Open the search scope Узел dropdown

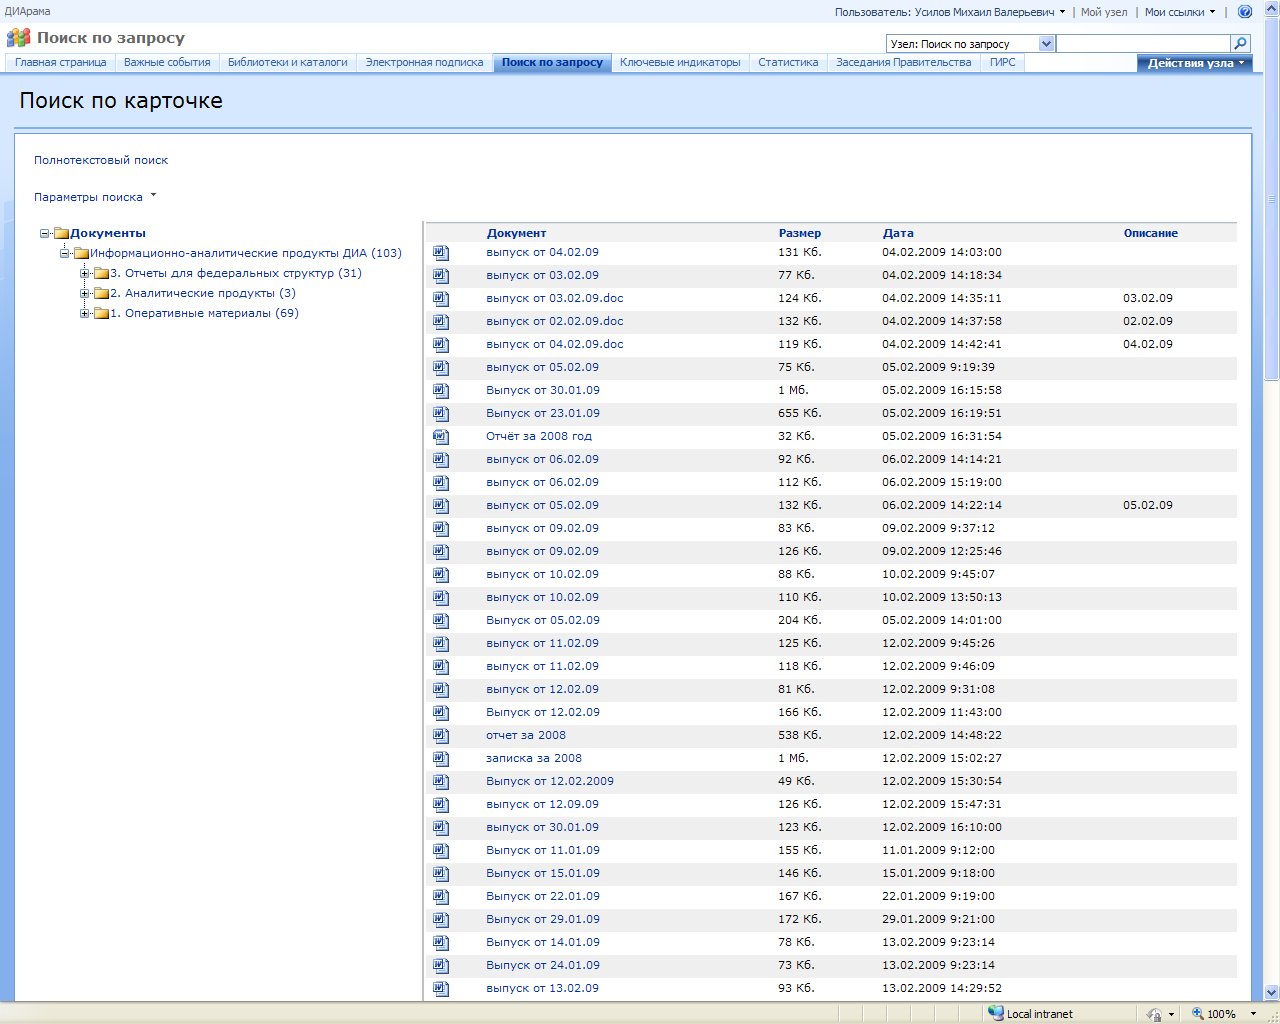point(1046,44)
